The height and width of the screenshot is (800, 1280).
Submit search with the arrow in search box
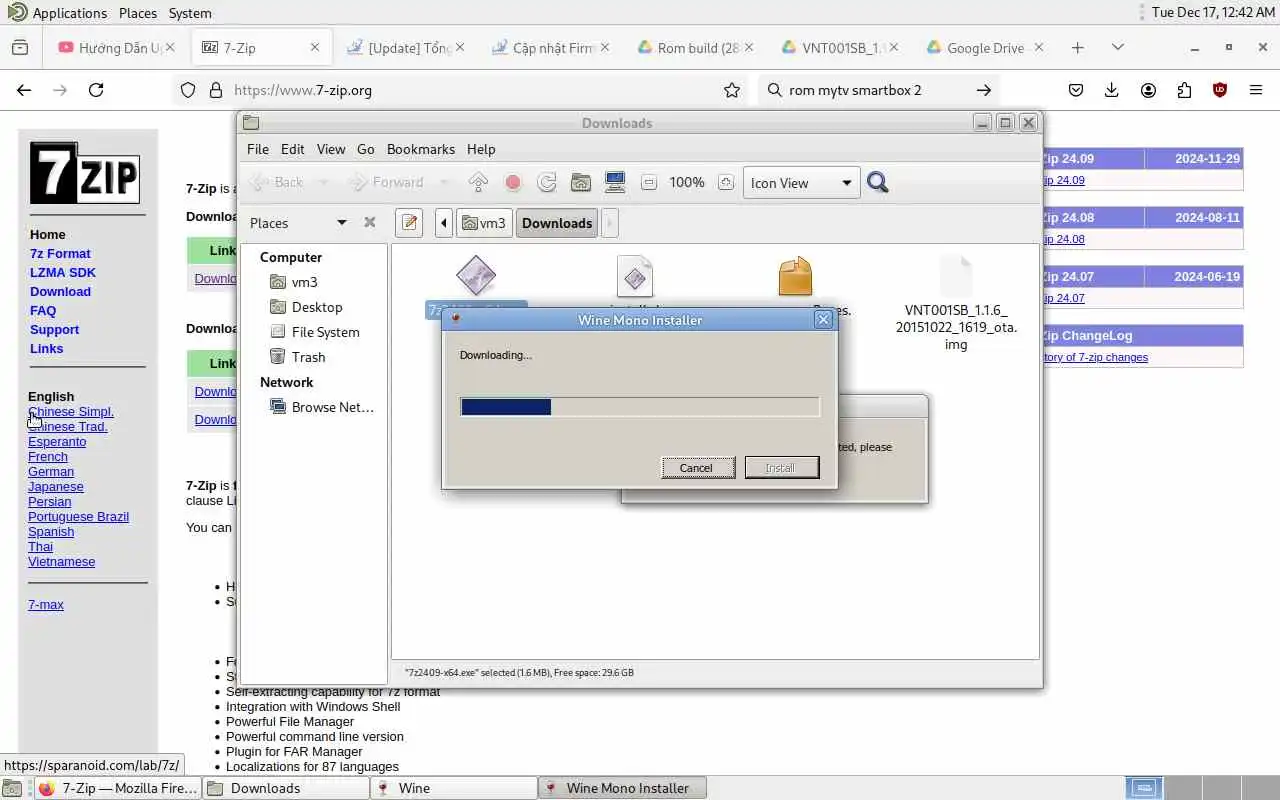click(x=984, y=90)
